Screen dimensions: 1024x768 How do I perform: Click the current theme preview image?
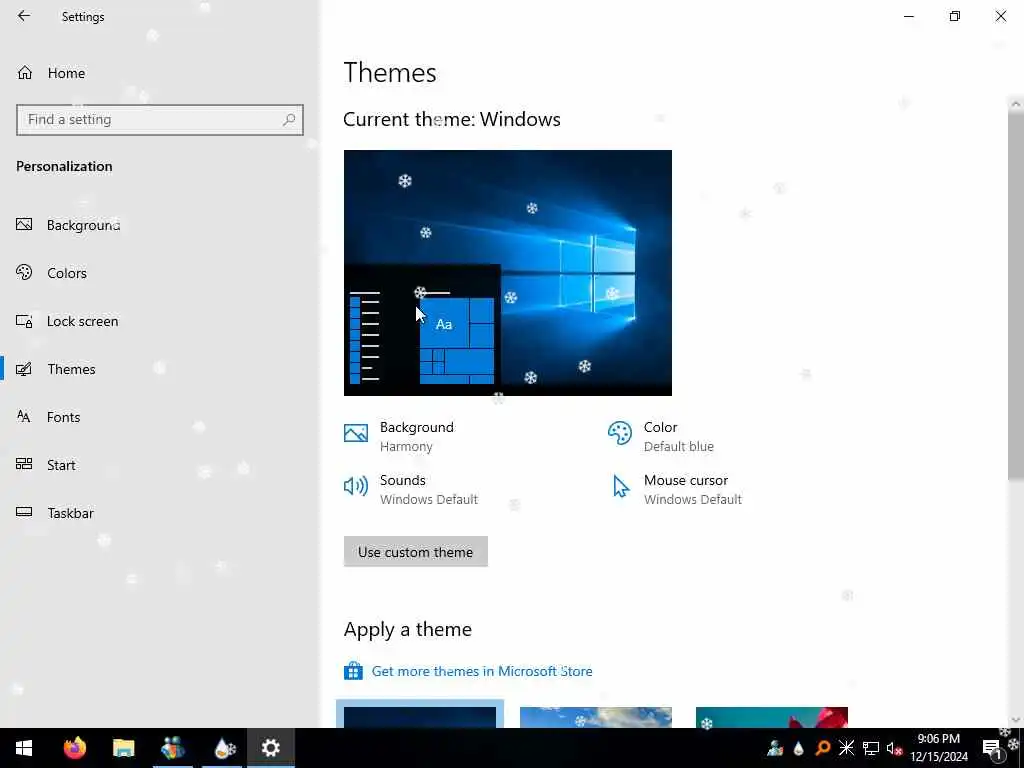tap(507, 273)
